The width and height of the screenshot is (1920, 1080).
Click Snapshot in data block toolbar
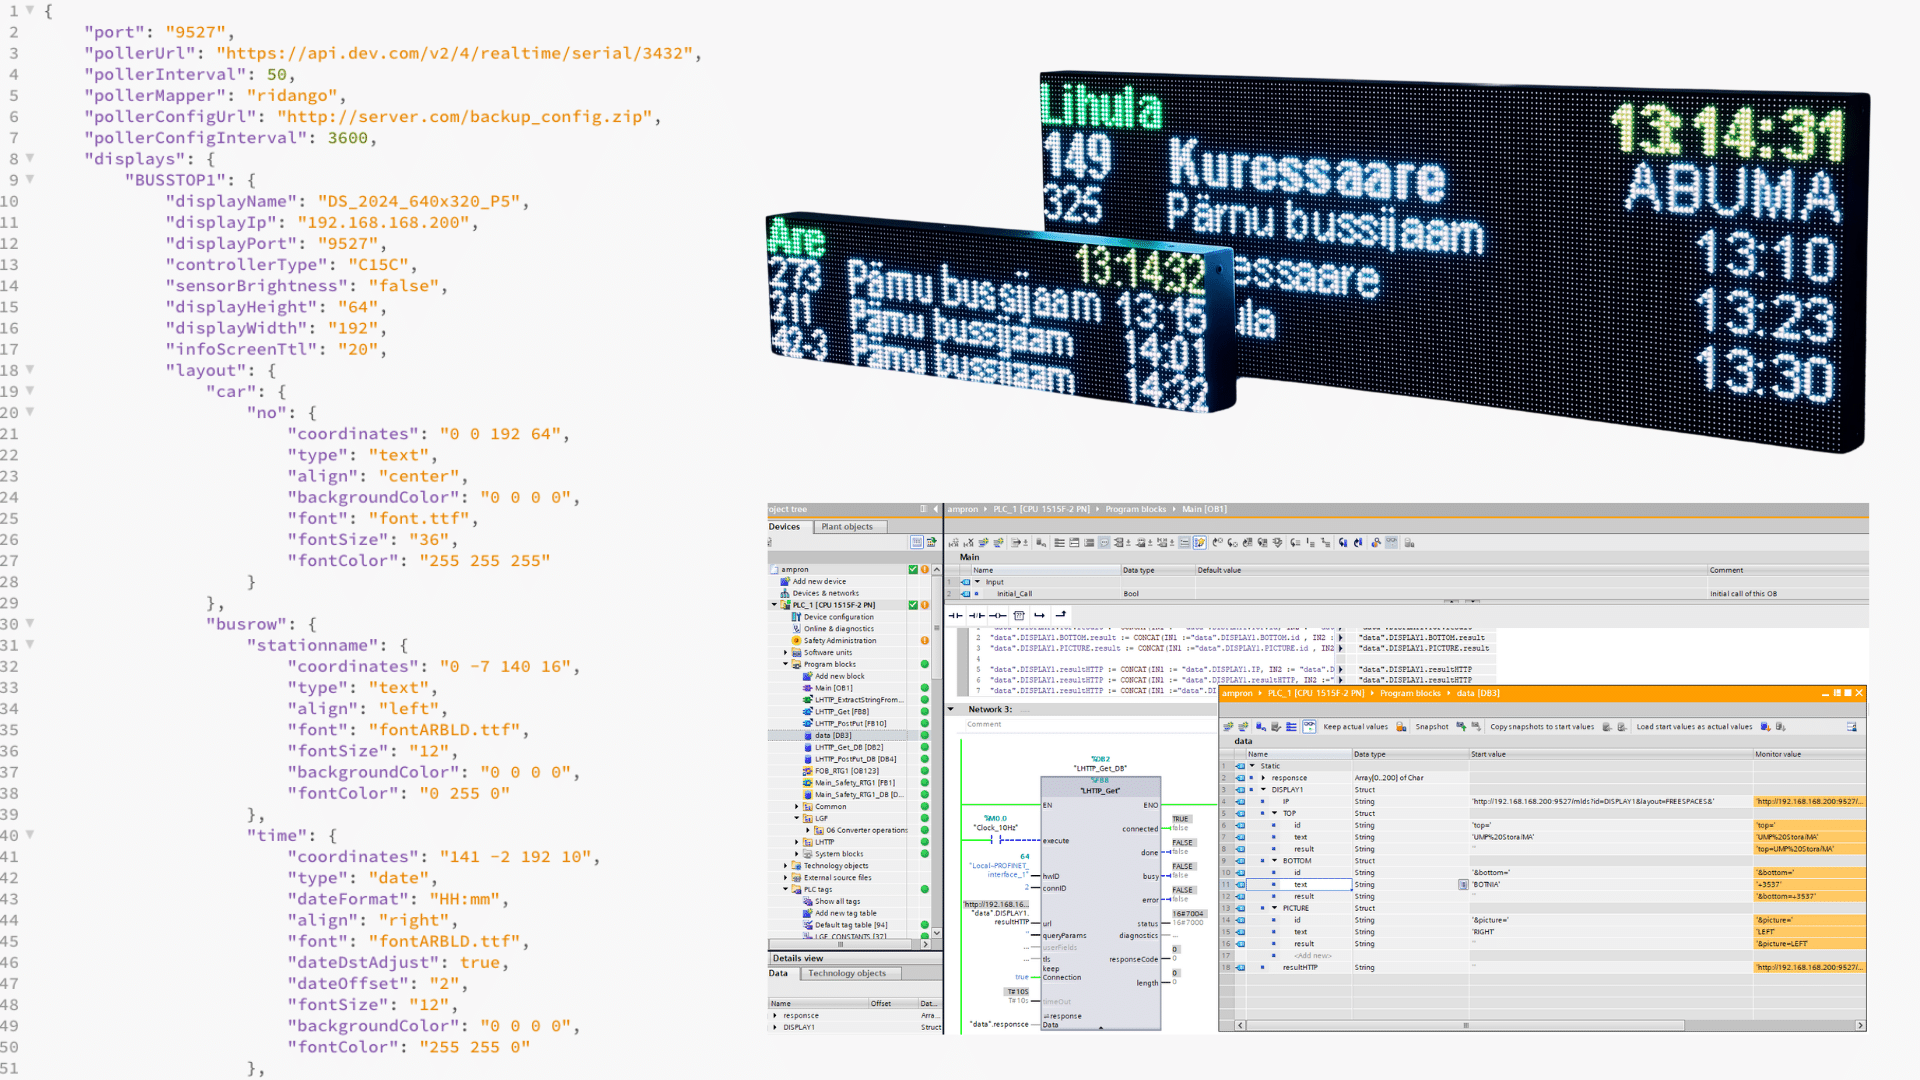coord(1432,727)
